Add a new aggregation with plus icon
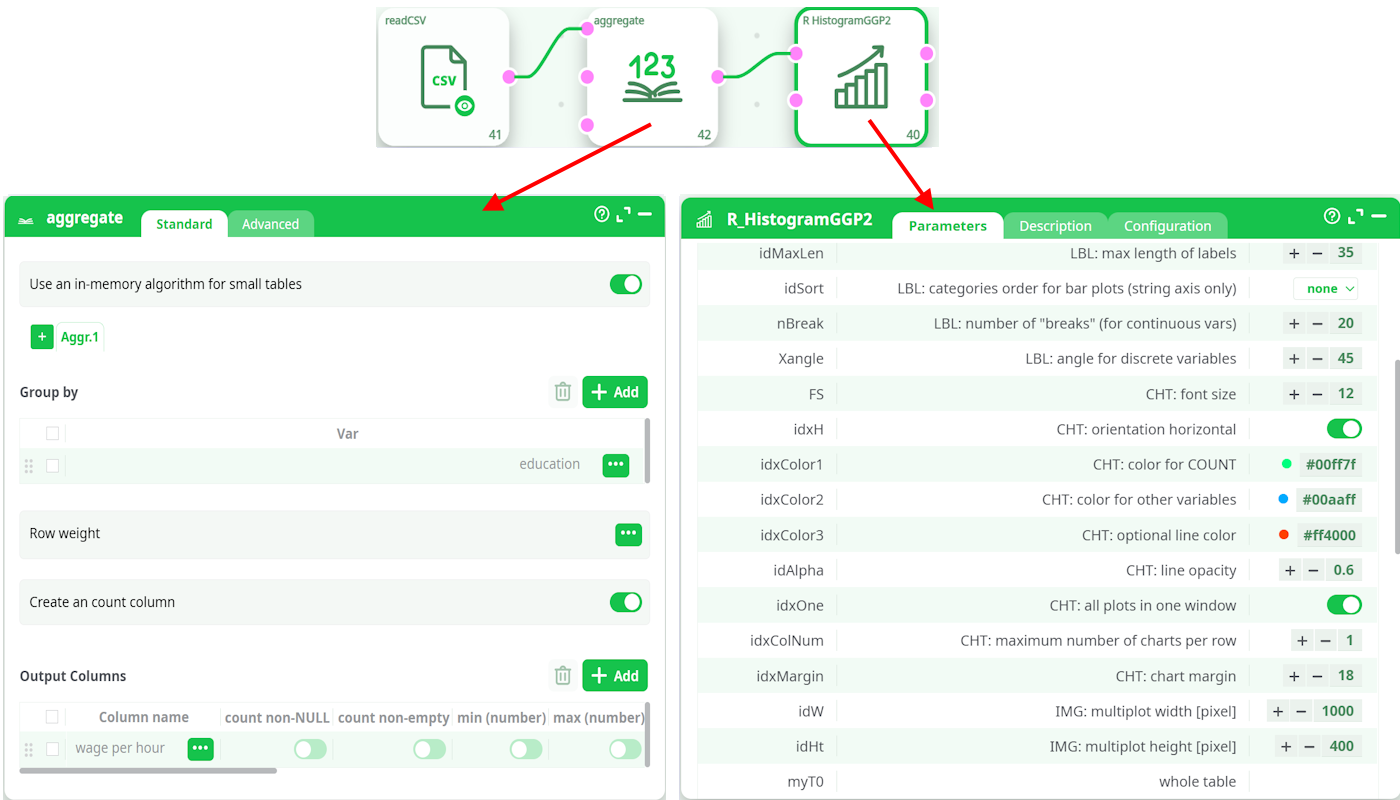This screenshot has height=800, width=1400. pos(42,337)
